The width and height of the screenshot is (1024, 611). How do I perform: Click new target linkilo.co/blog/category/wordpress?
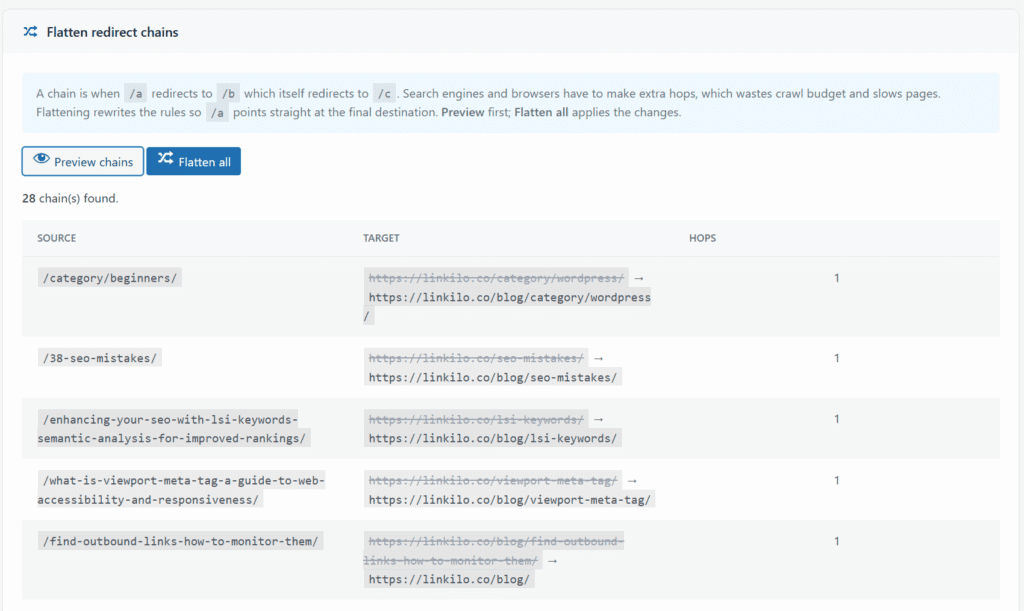[507, 307]
